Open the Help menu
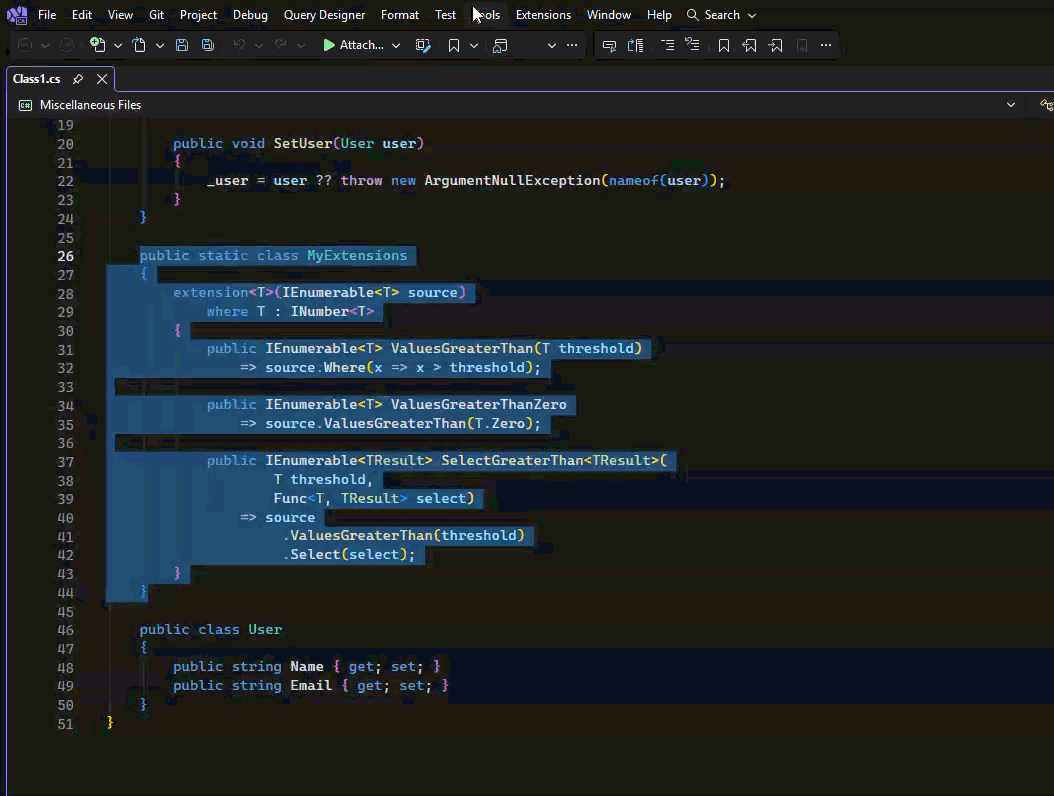The image size is (1054, 796). (x=659, y=15)
